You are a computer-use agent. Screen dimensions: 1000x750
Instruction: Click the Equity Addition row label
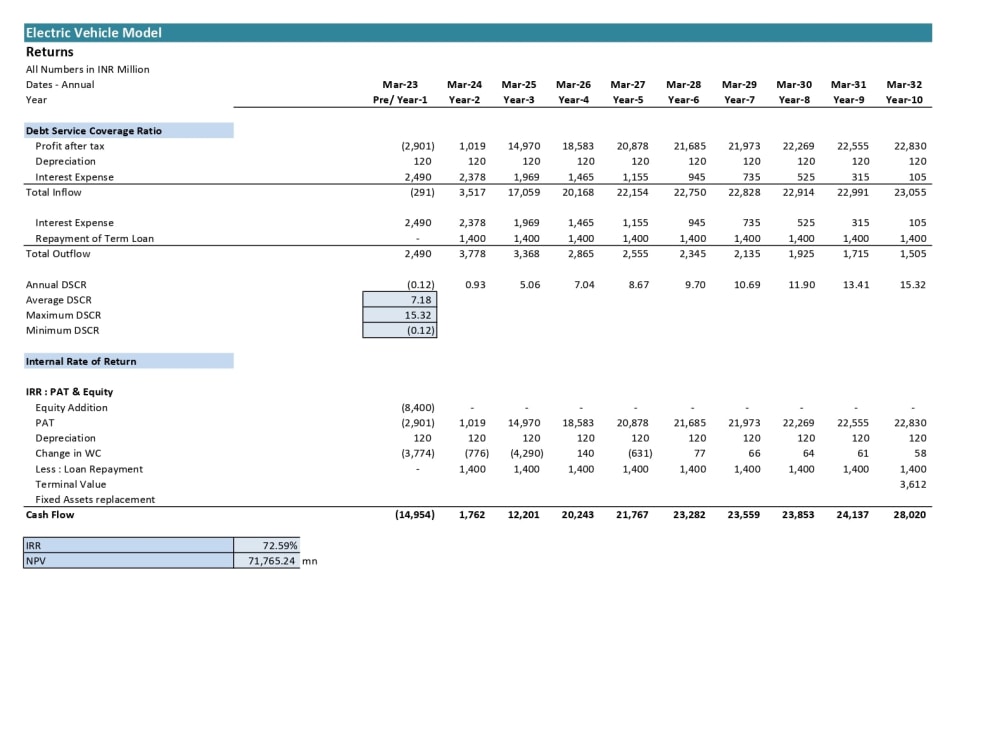tap(71, 408)
